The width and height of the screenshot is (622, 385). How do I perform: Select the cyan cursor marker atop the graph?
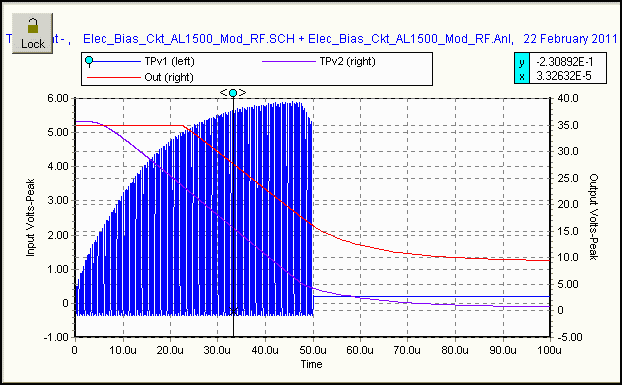point(233,93)
